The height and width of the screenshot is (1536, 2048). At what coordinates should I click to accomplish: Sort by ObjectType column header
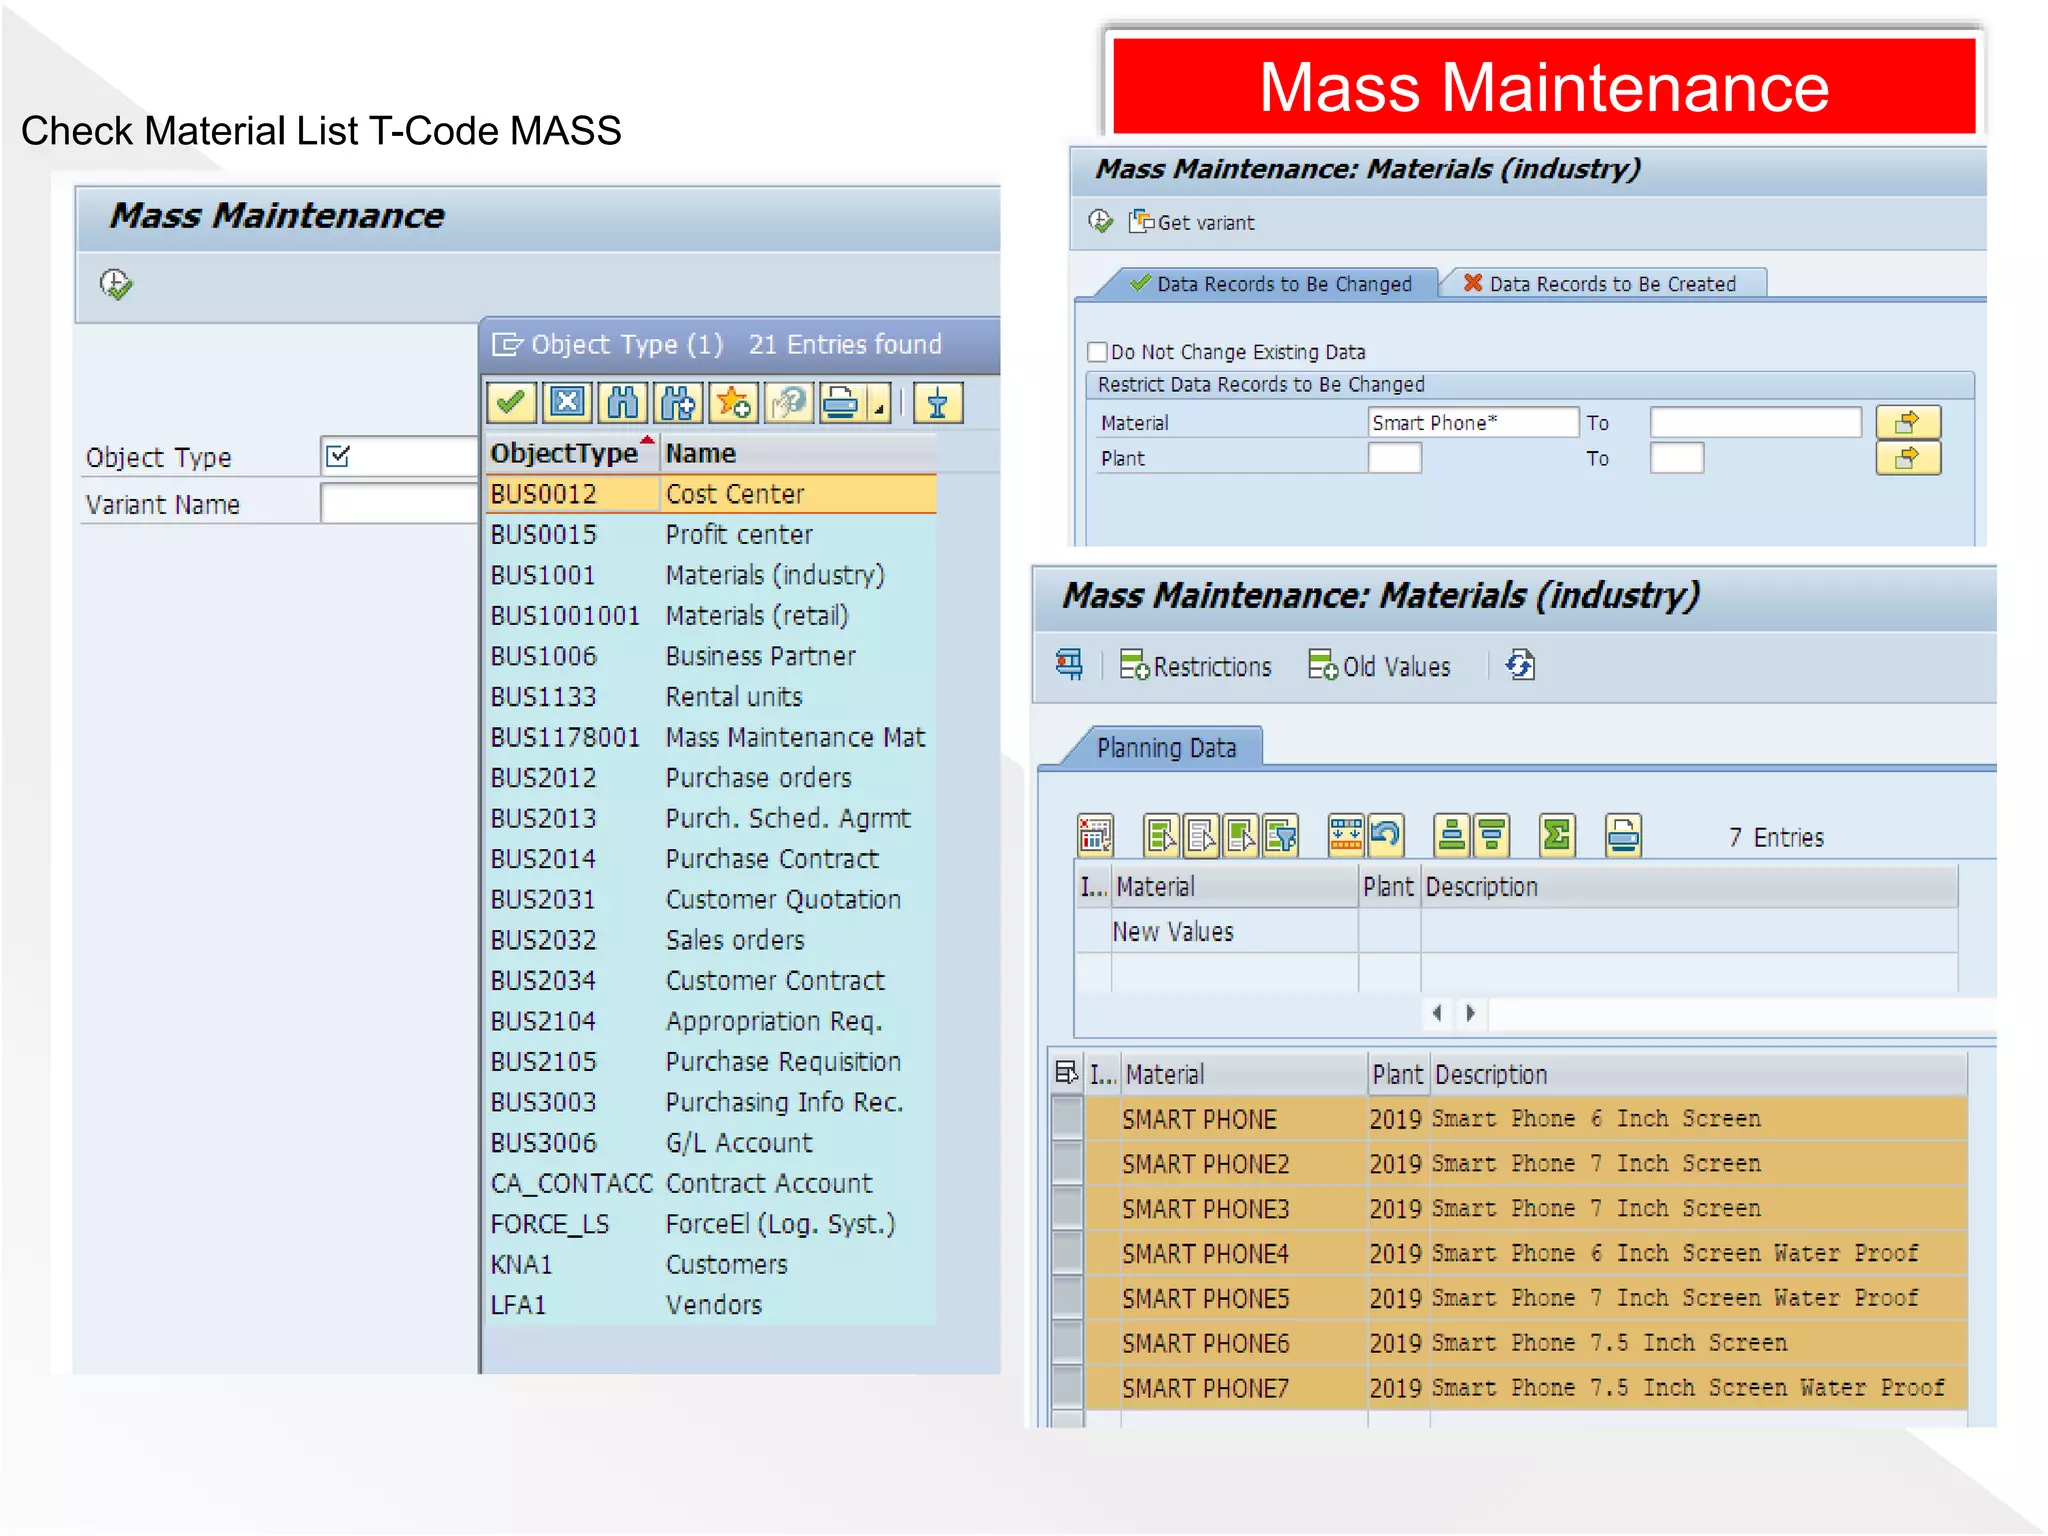click(x=571, y=453)
